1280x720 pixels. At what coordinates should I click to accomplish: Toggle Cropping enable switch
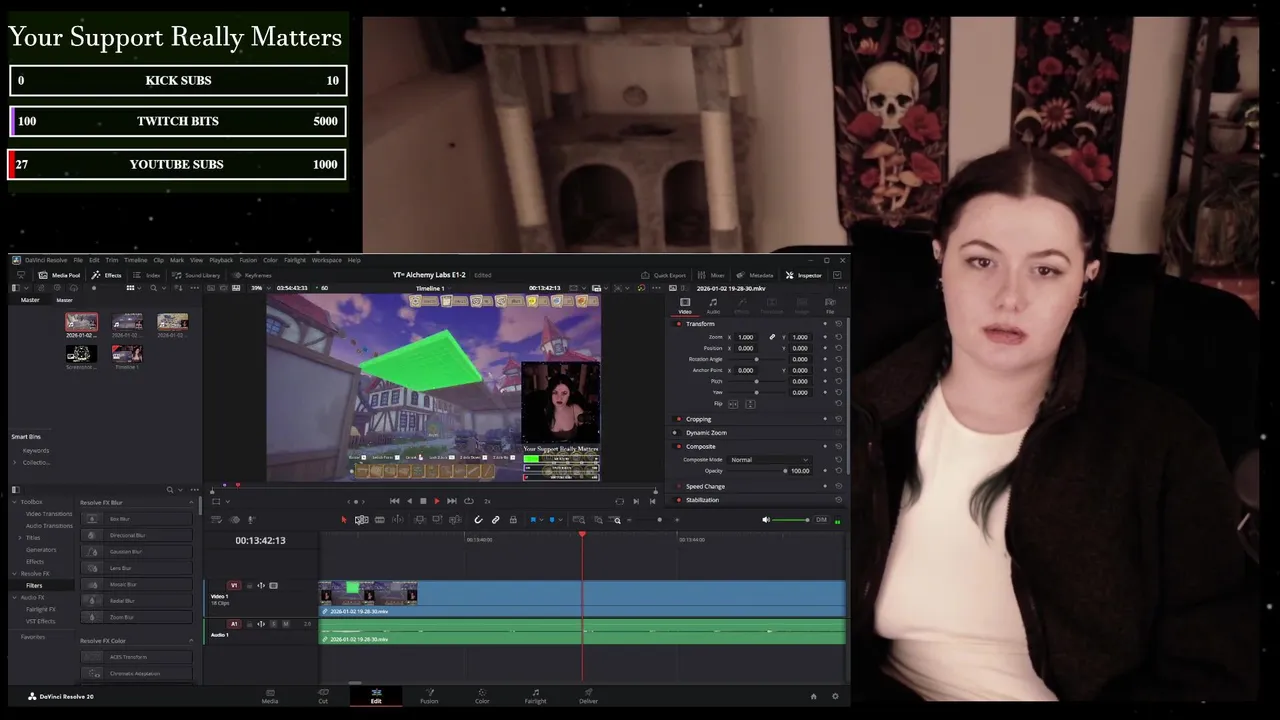tap(679, 419)
